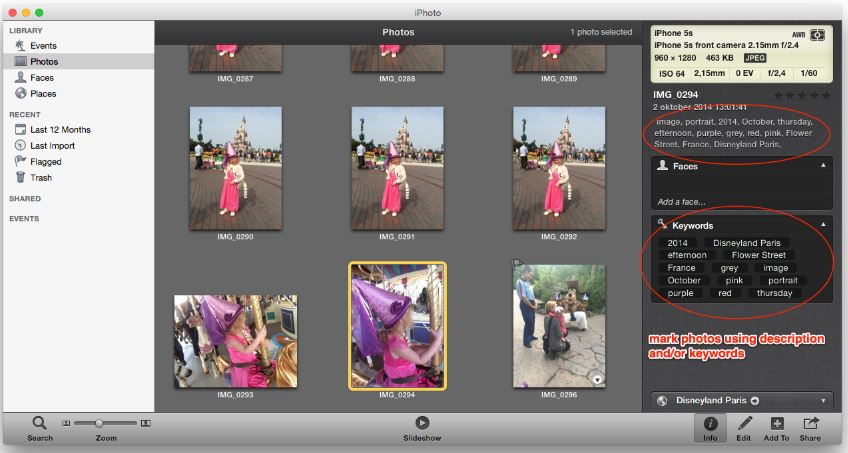Open the Share menu icon

coord(810,424)
